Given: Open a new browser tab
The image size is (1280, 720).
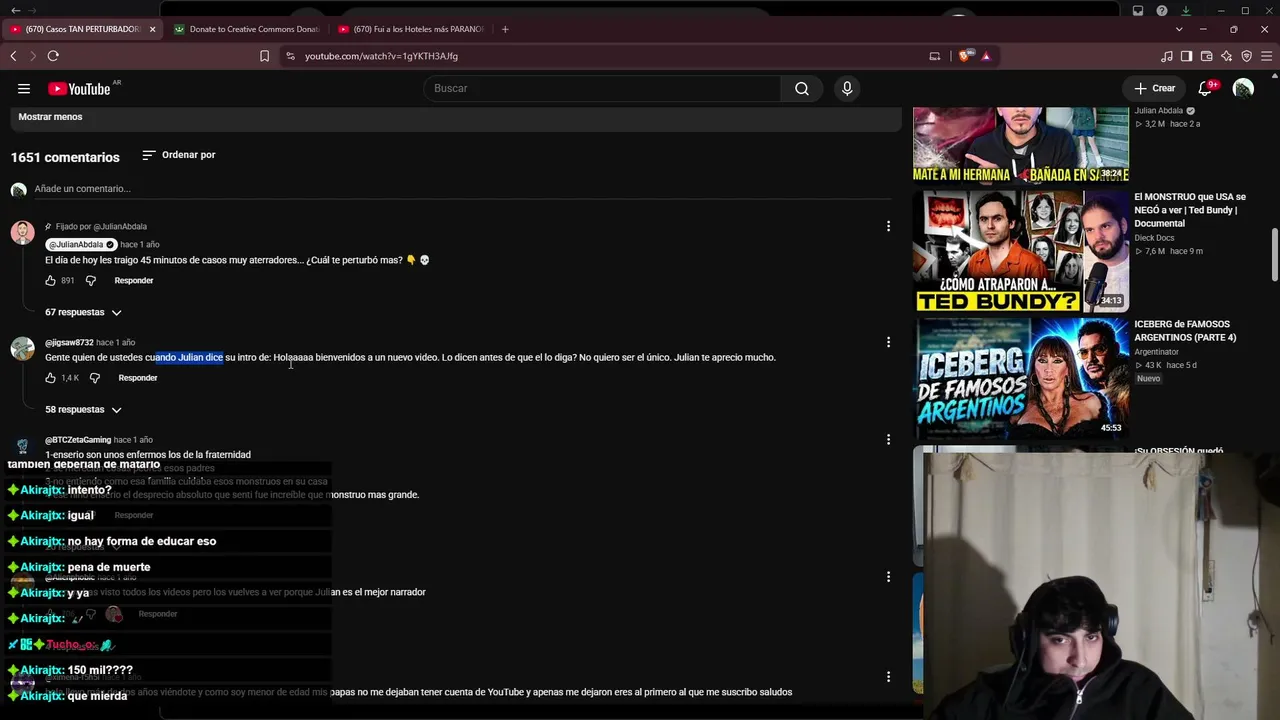Looking at the screenshot, I should click(505, 29).
